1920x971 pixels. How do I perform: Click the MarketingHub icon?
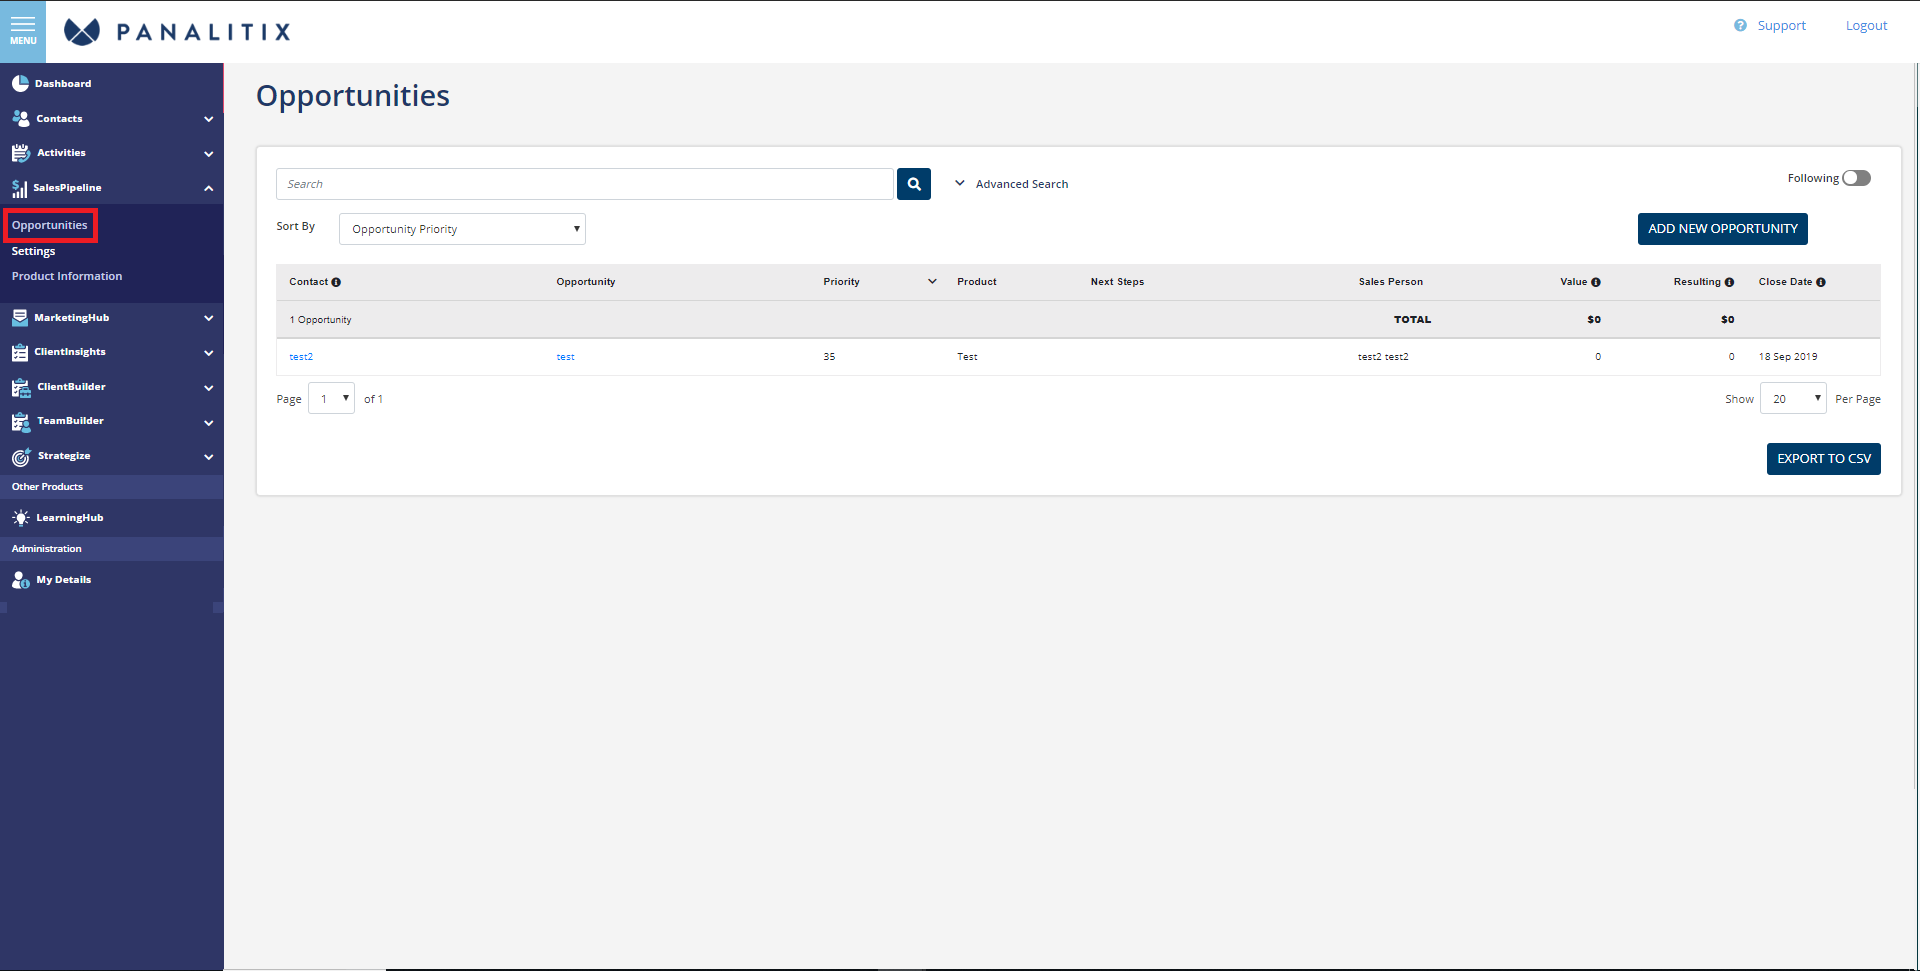point(20,318)
